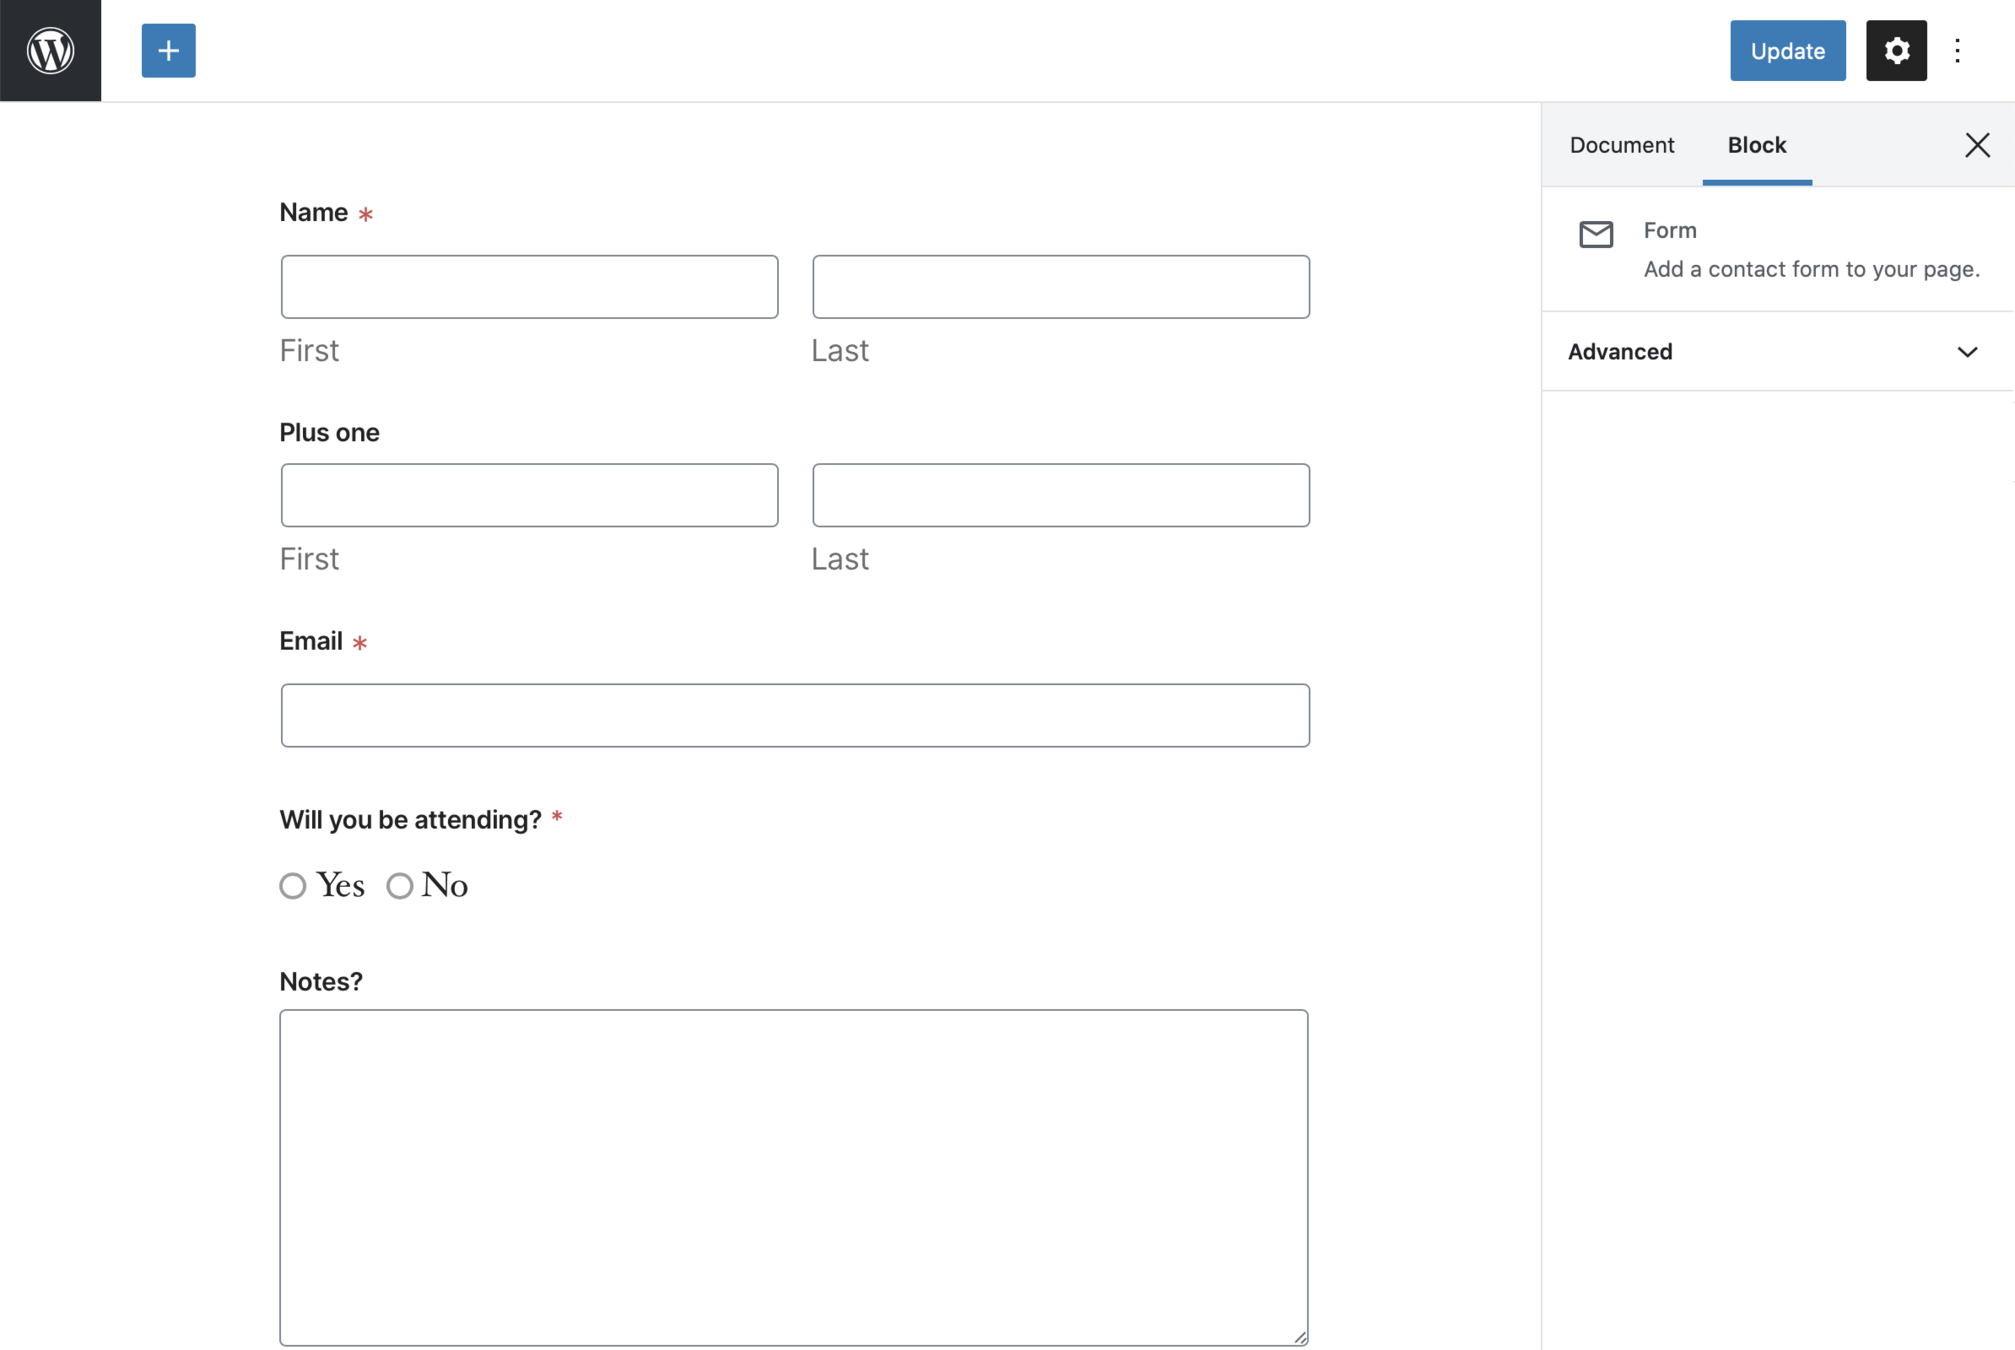Select the Yes radio button
Viewport: 2015px width, 1350px height.
293,886
